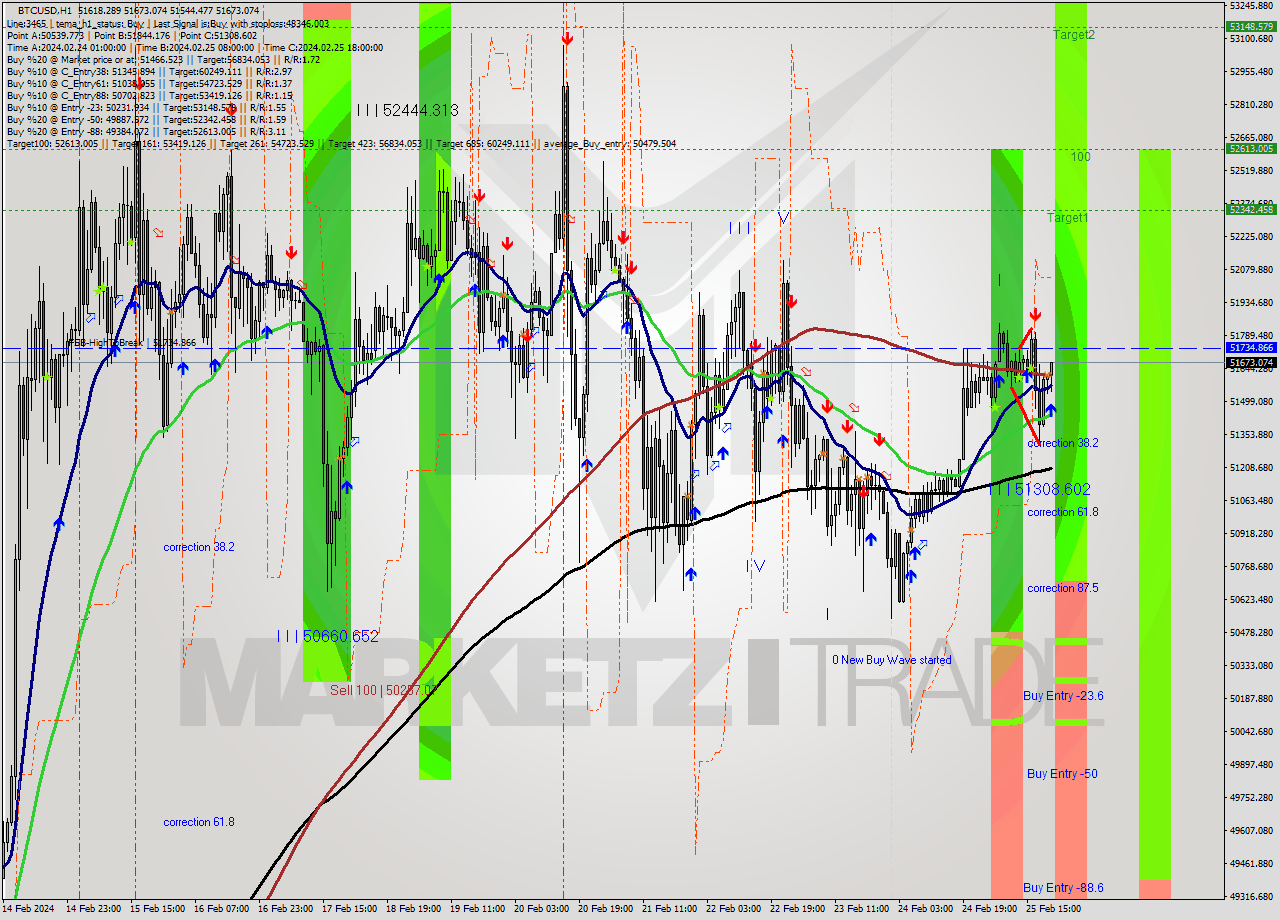Click 53100.880 on the price scale
This screenshot has width=1280, height=920.
pyautogui.click(x=1252, y=38)
